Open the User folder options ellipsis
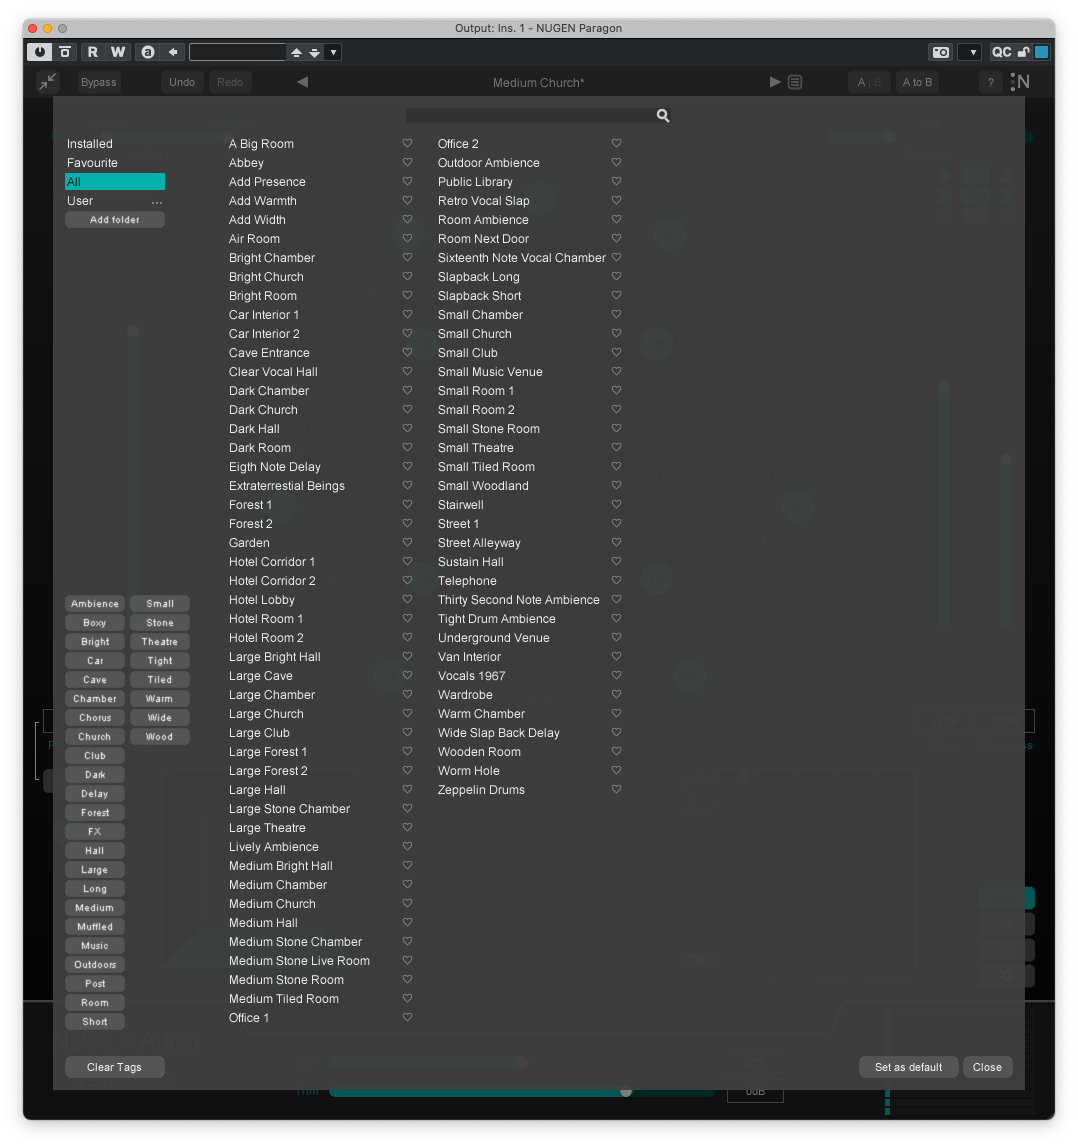 [x=157, y=202]
